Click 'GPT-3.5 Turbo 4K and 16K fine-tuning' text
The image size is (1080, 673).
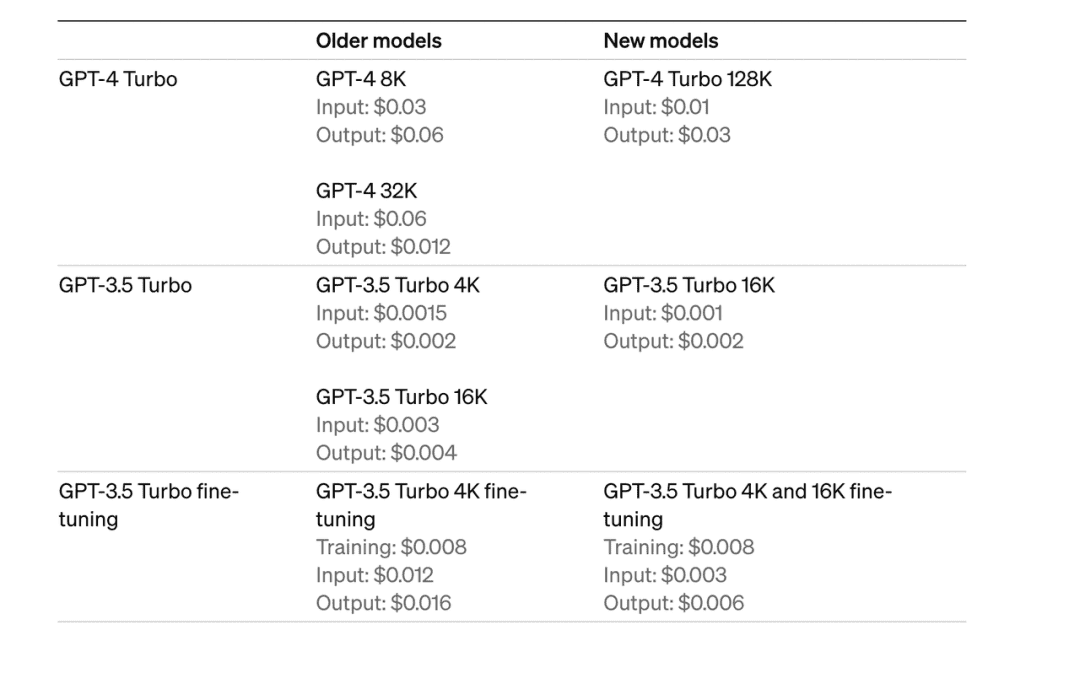tap(747, 505)
